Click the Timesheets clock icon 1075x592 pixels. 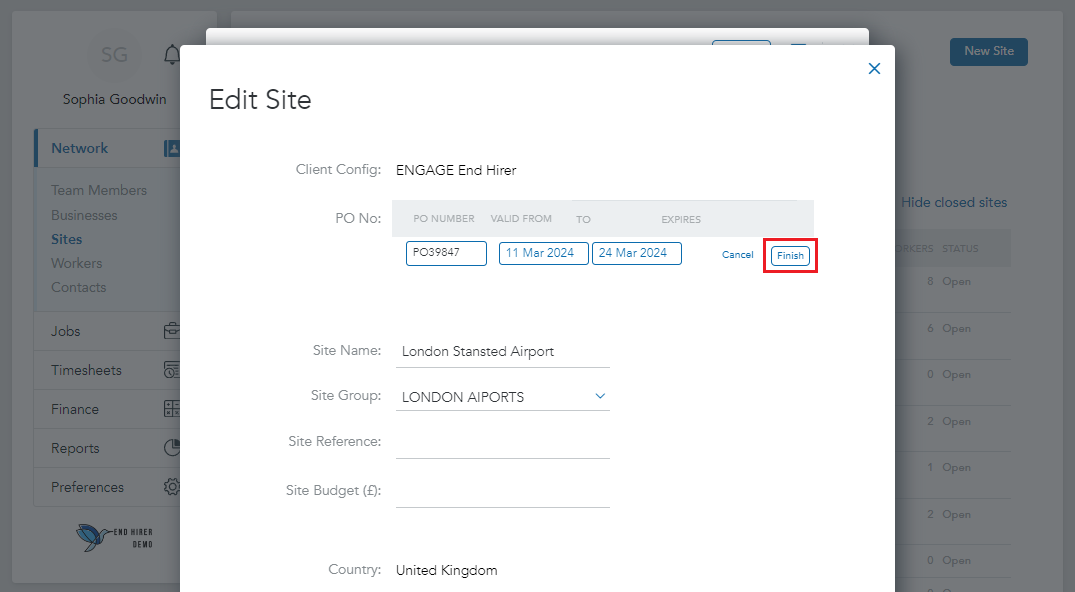coord(172,370)
